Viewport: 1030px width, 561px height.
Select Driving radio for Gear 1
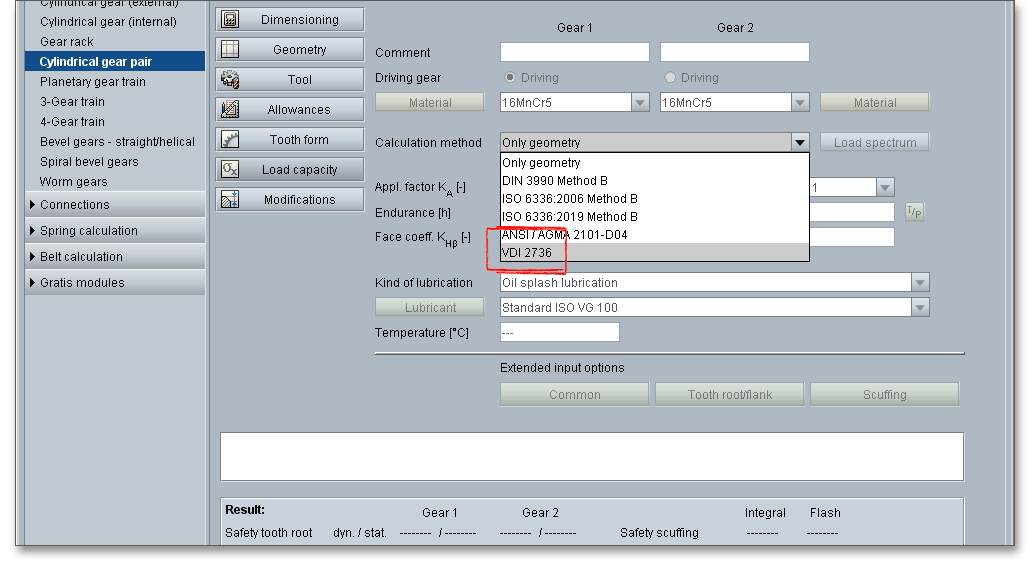510,78
